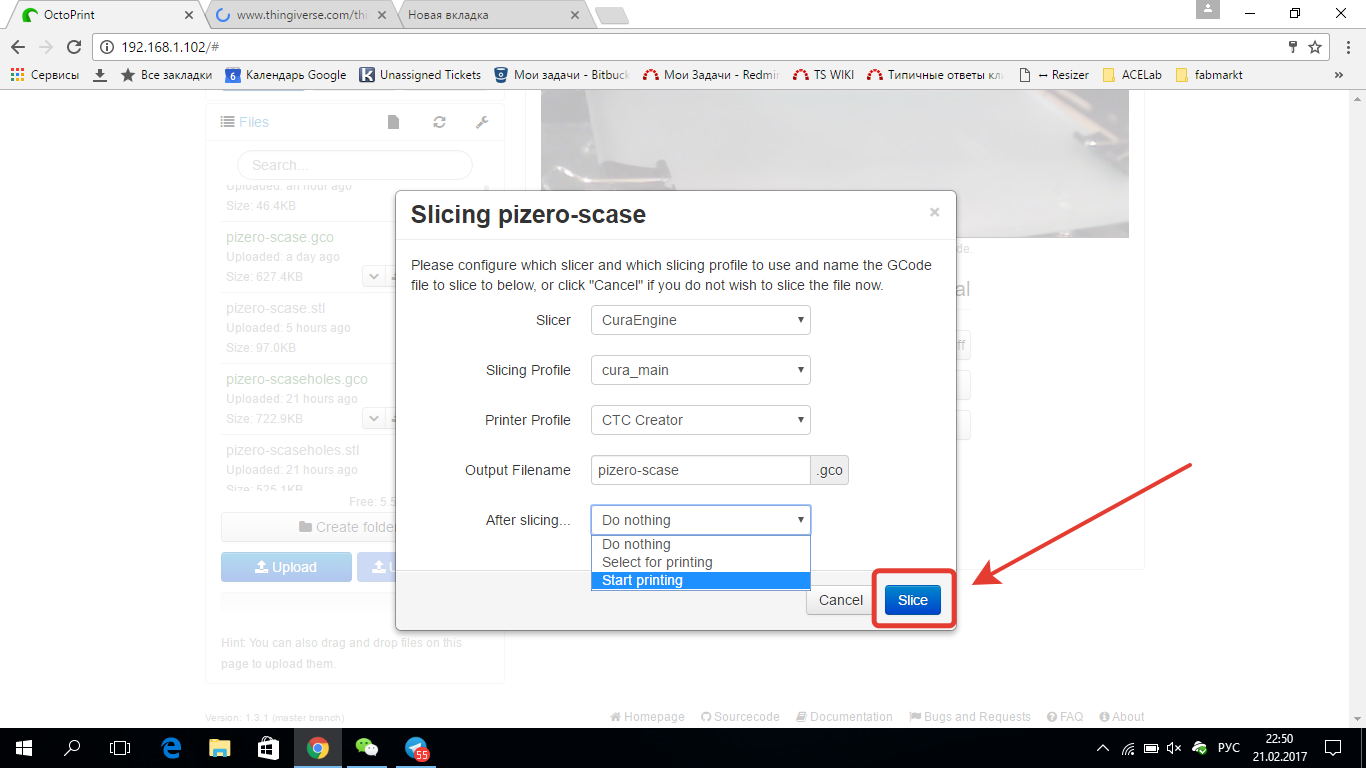Select file pizero-scaseholes.gco
The height and width of the screenshot is (768, 1366).
pyautogui.click(x=297, y=379)
